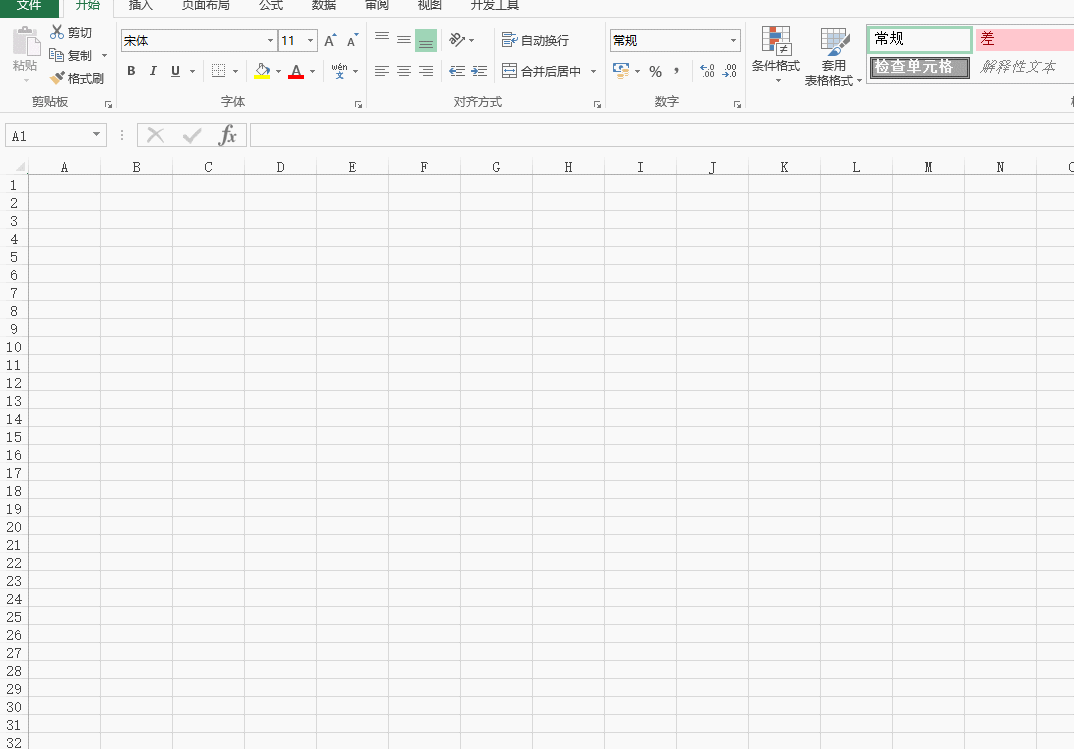Click Merge & Center (合并后居中) button
Viewport: 1074px width, 749px height.
[x=542, y=72]
